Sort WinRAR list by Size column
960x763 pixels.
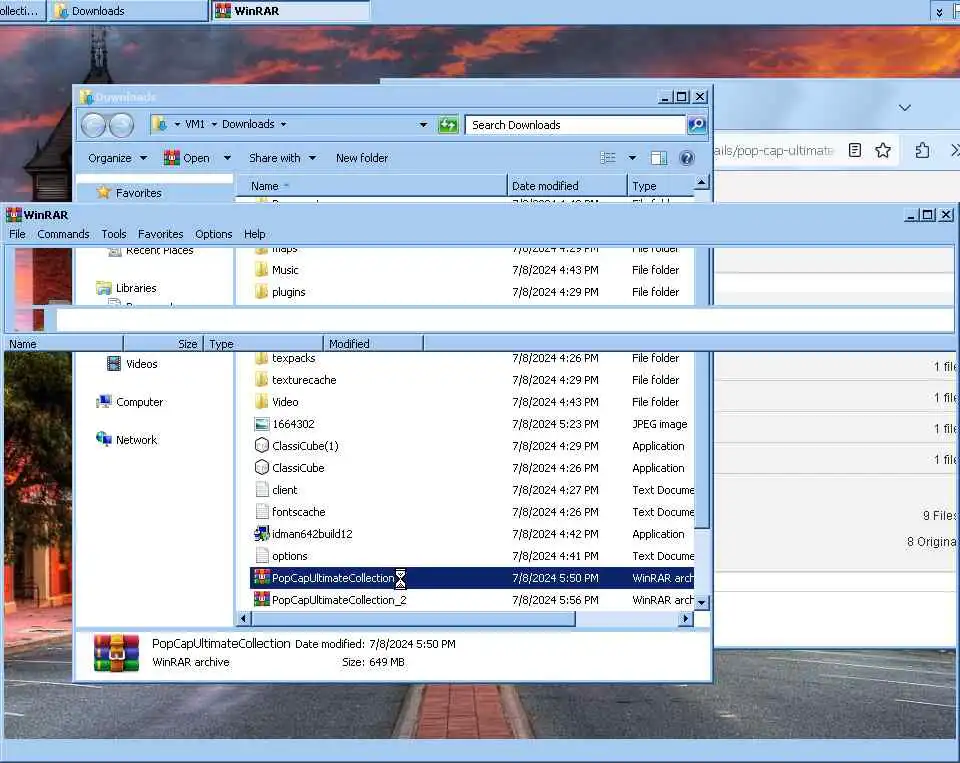(163, 344)
